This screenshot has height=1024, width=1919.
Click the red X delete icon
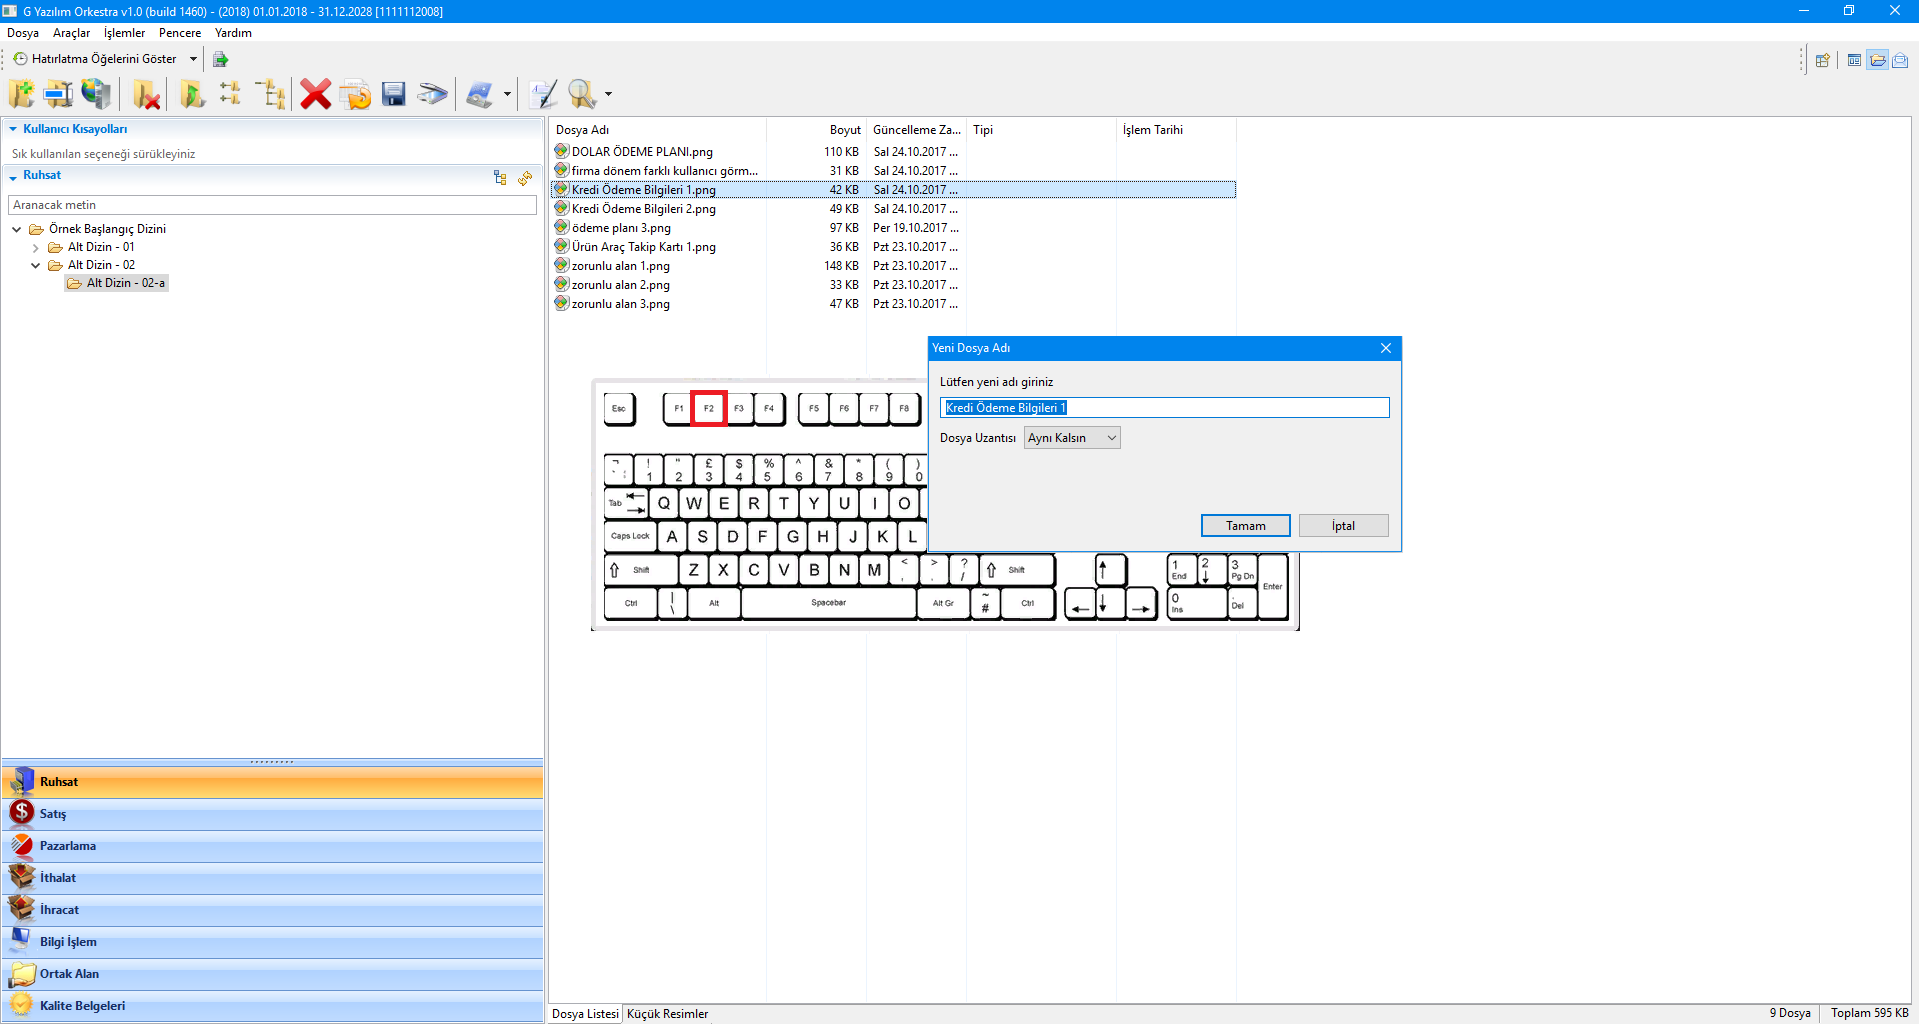click(x=315, y=94)
